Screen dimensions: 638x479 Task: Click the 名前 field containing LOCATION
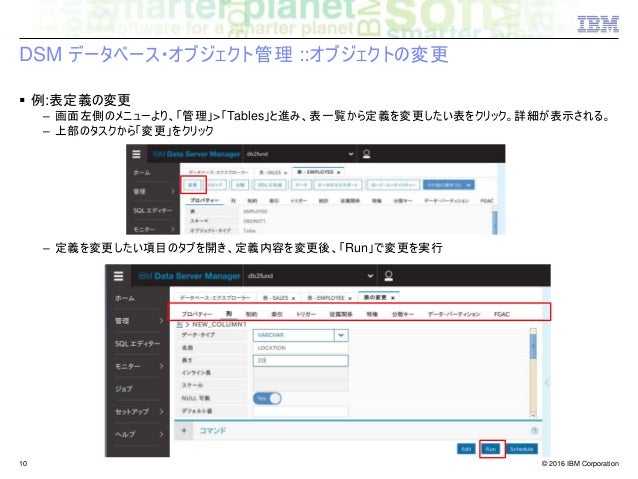point(300,348)
